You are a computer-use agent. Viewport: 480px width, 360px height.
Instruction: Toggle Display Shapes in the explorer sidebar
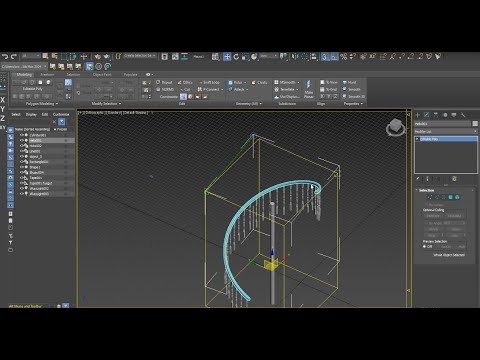[x=10, y=137]
